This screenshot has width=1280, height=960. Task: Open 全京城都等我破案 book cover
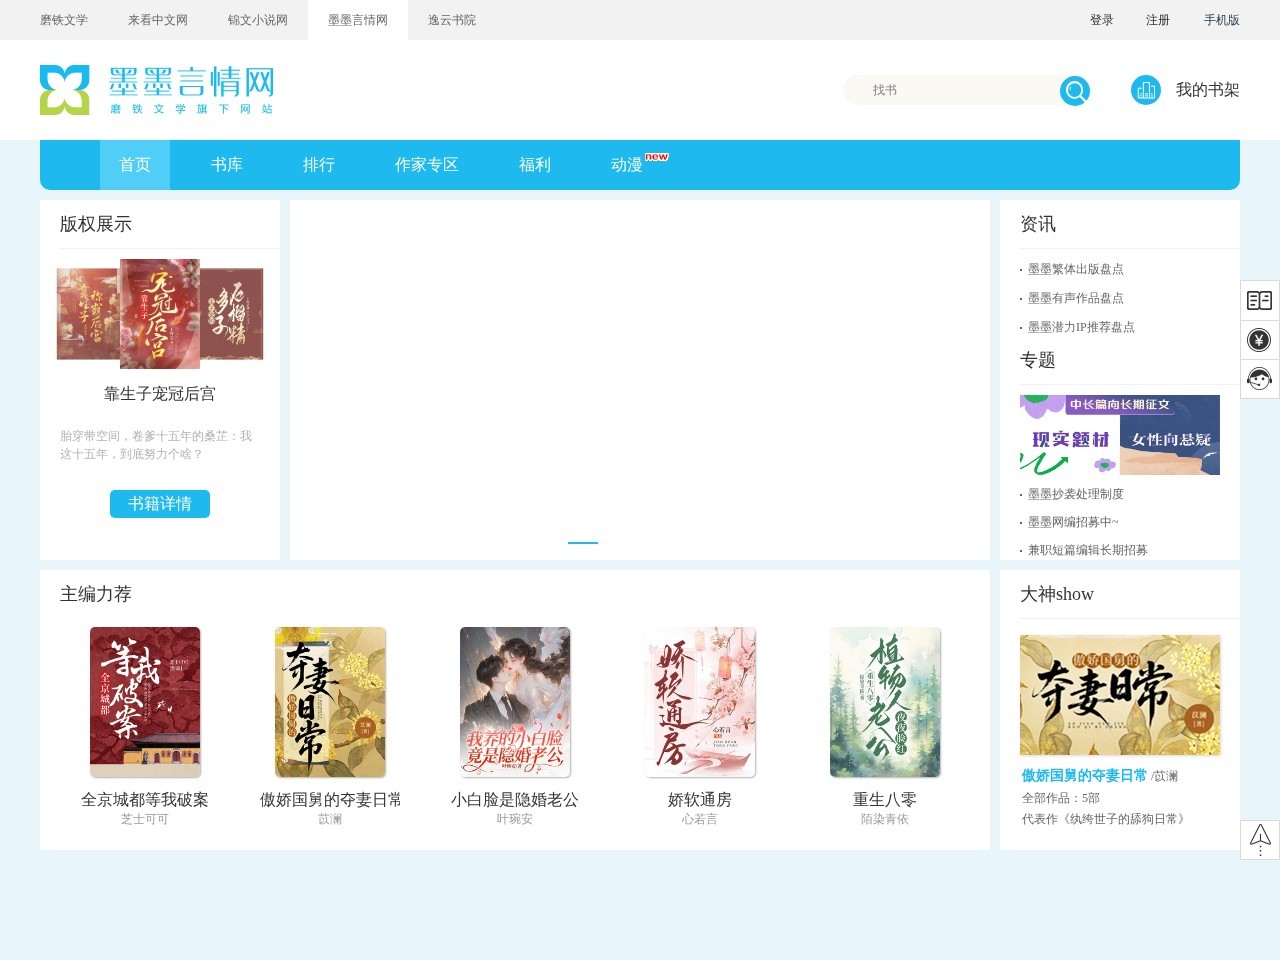pos(145,702)
